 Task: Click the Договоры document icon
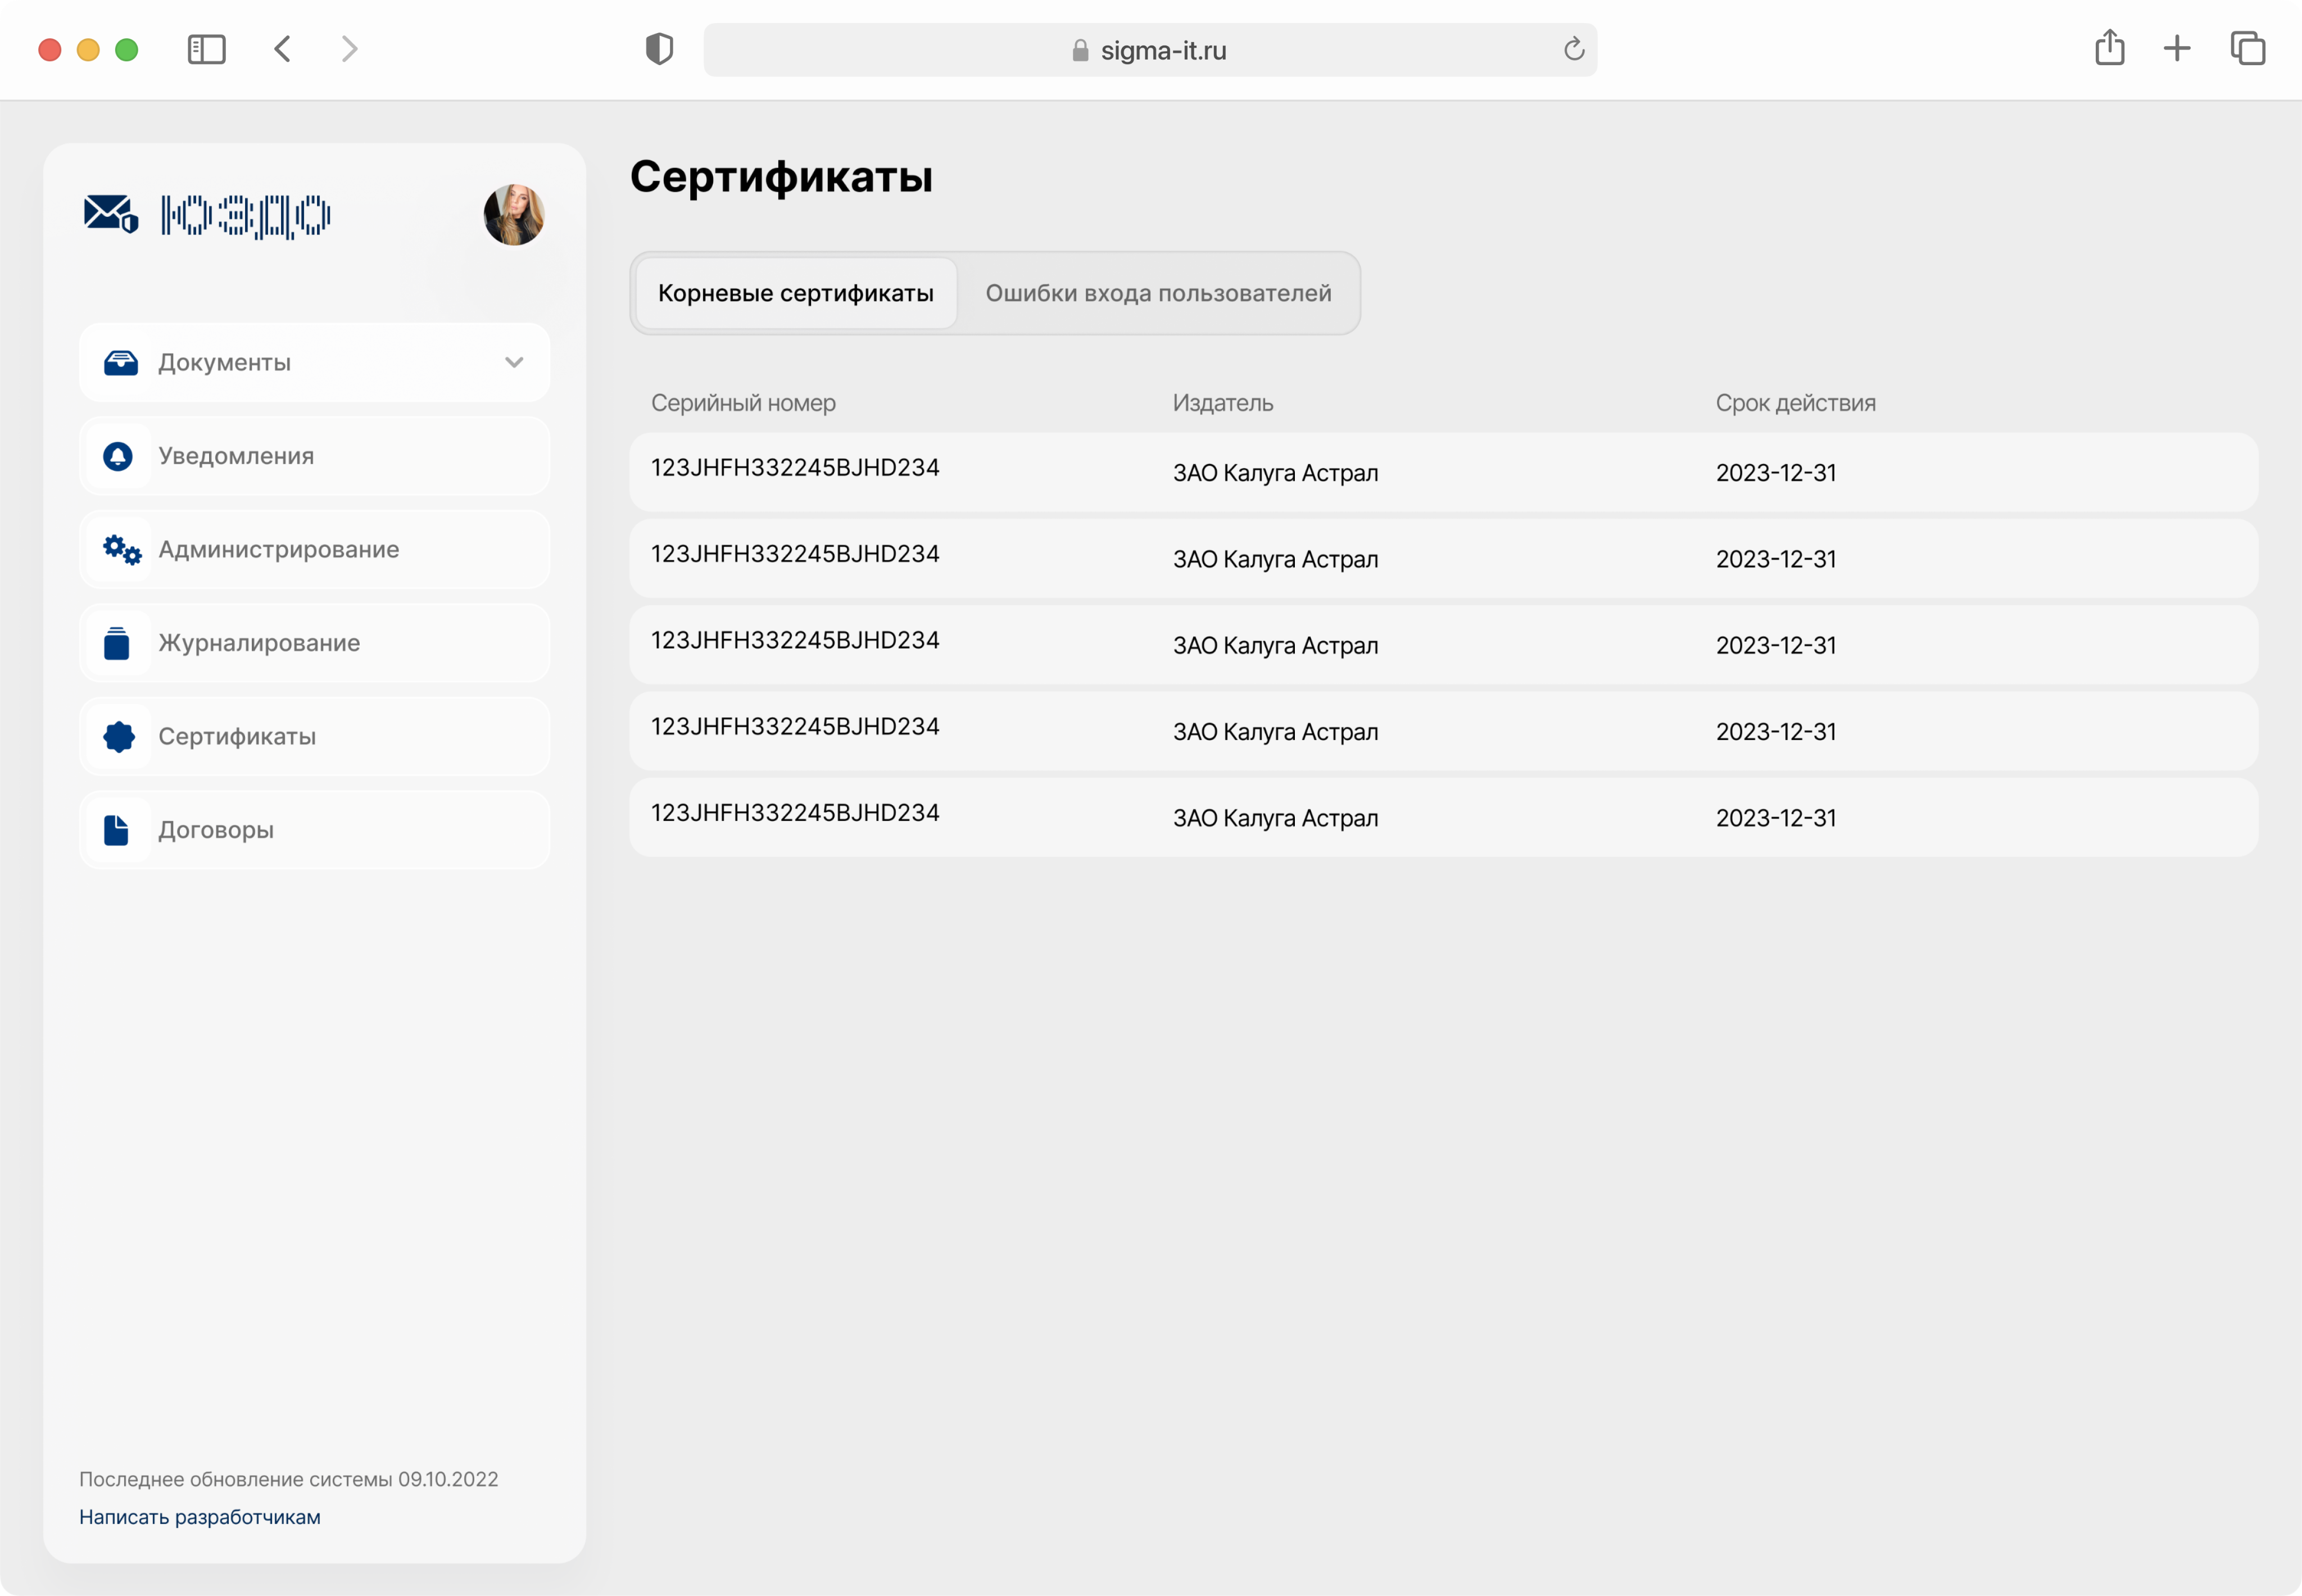117,830
